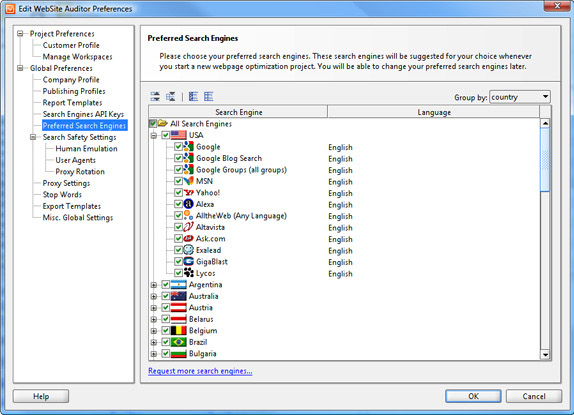The width and height of the screenshot is (574, 415).
Task: Click the search engine list scrollbar thumb
Action: coord(545,160)
